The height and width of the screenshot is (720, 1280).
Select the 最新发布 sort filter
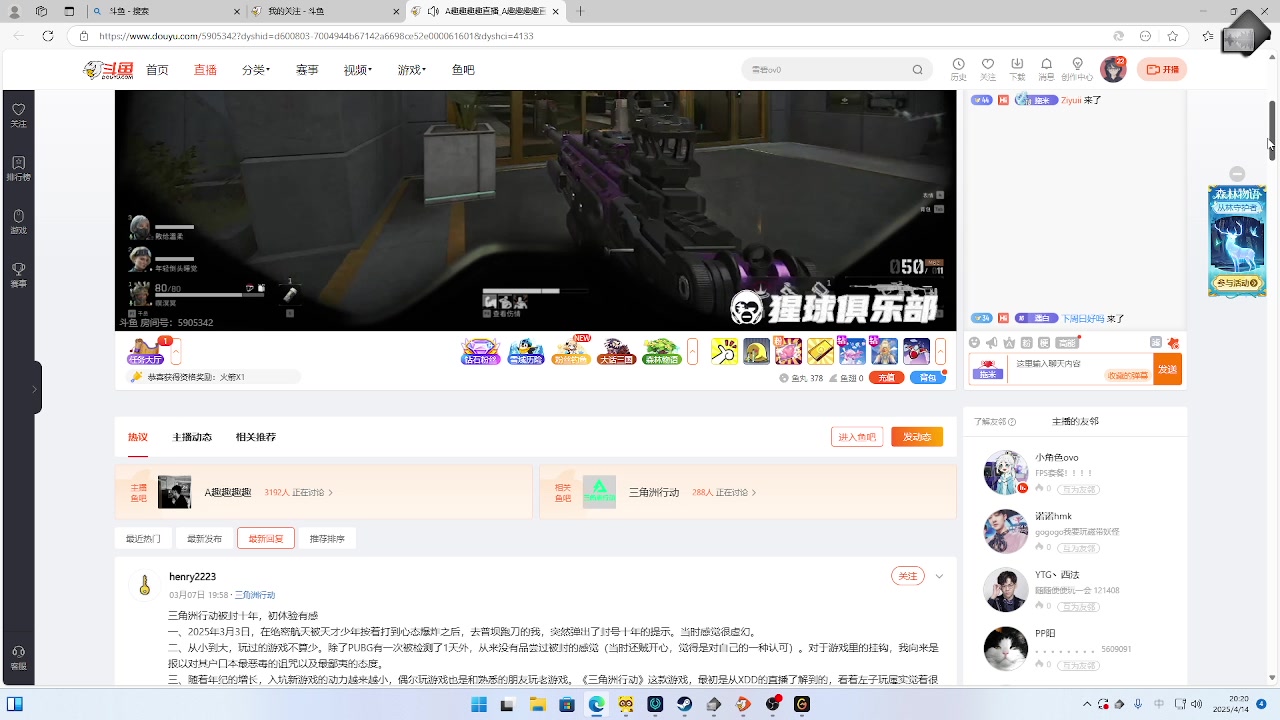[x=204, y=538]
